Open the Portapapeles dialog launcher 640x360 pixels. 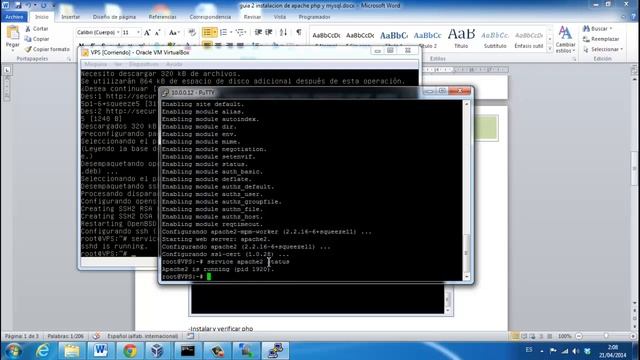pos(69,59)
